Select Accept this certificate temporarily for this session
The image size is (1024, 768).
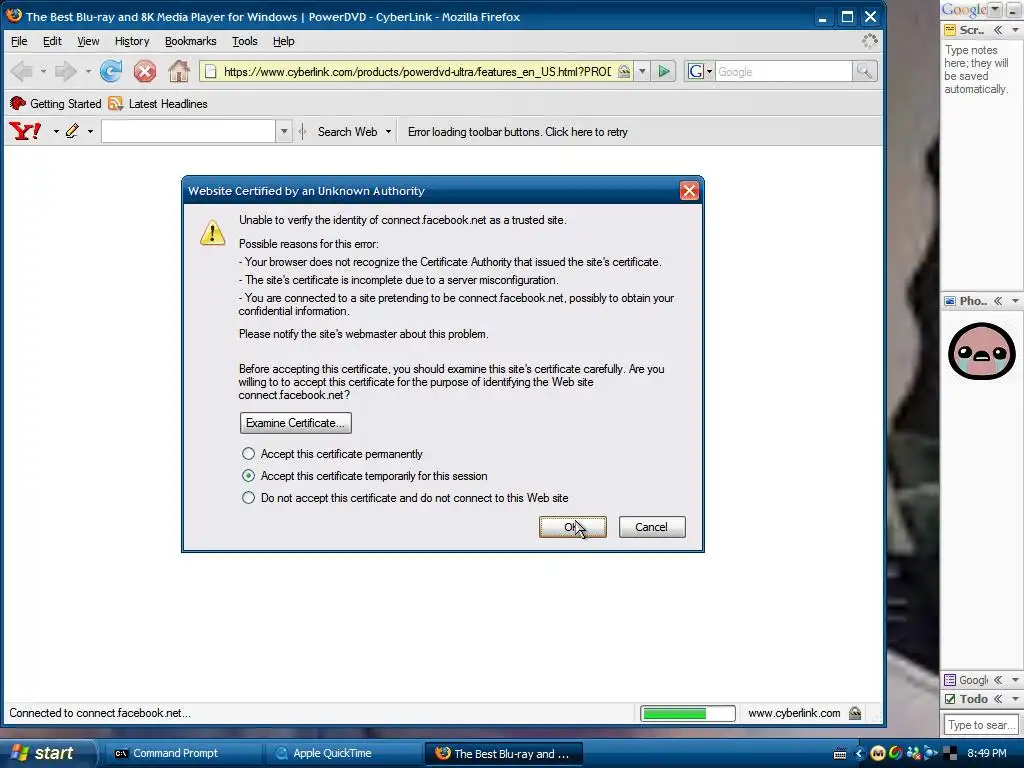click(248, 475)
